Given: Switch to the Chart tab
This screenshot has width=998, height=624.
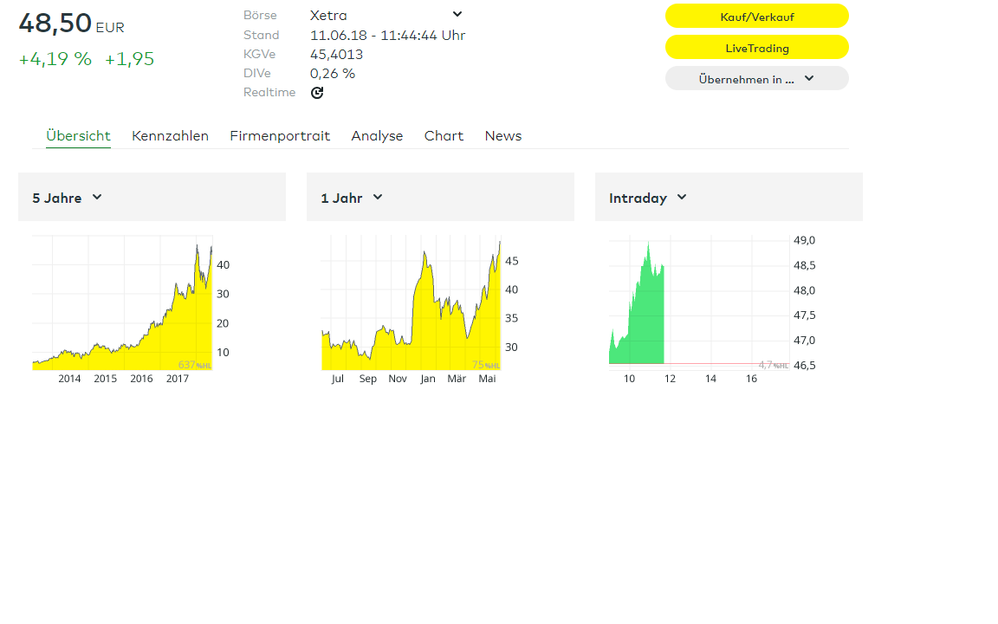Looking at the screenshot, I should click(443, 136).
